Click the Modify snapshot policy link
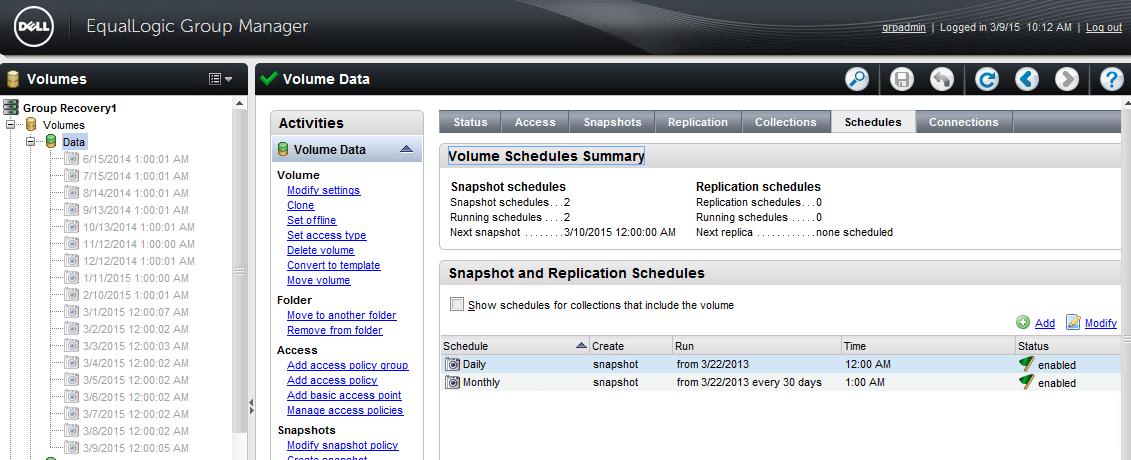The height and width of the screenshot is (460, 1131). click(343, 446)
